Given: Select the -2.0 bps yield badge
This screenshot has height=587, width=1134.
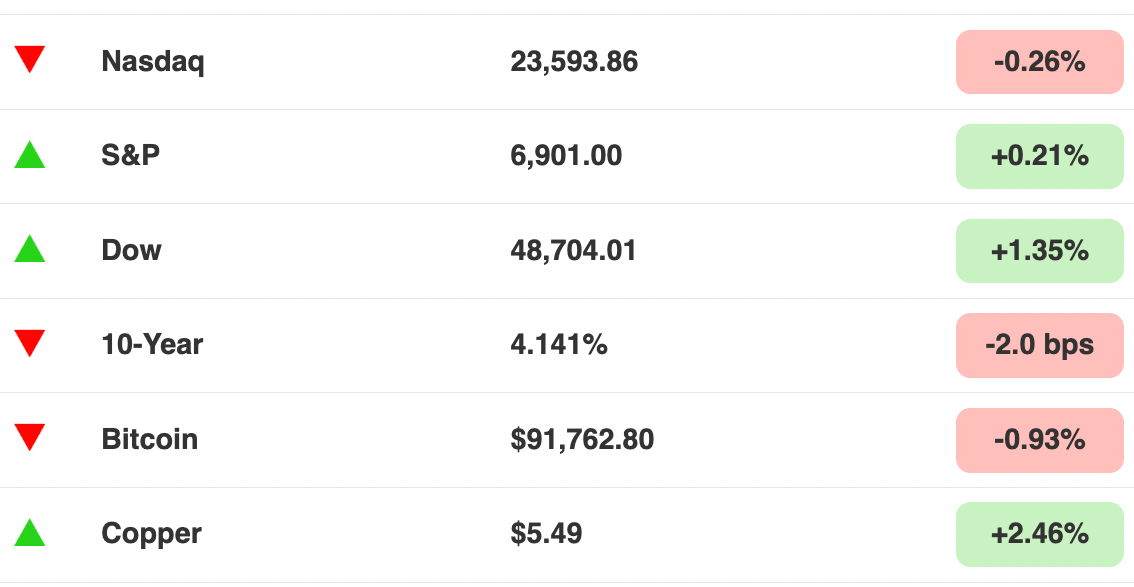Looking at the screenshot, I should [1039, 346].
